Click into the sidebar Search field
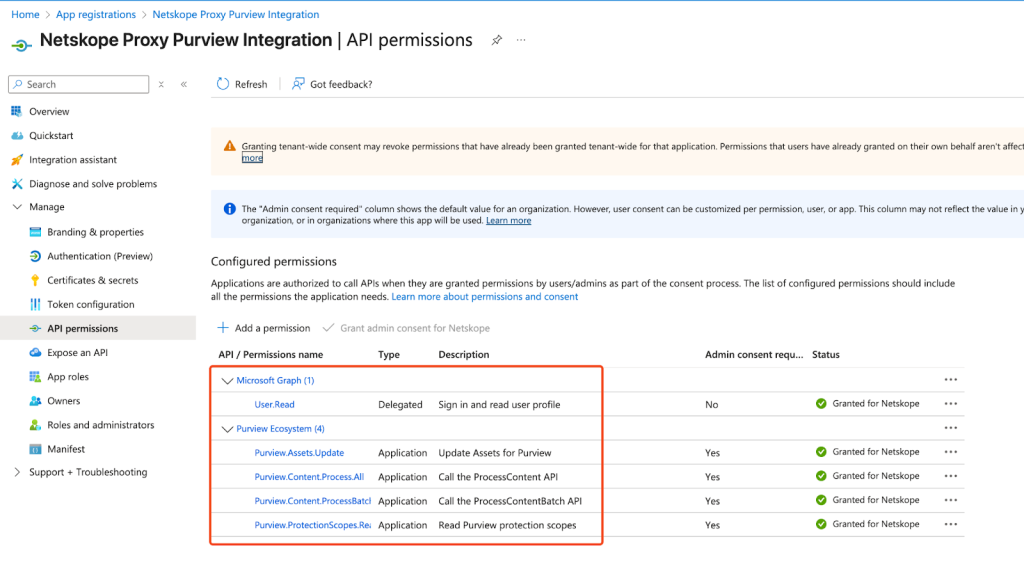 pos(78,84)
